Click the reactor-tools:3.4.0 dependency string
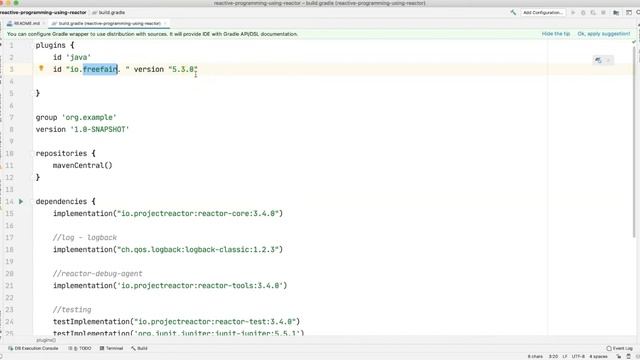The height and width of the screenshot is (360, 640). (200, 285)
